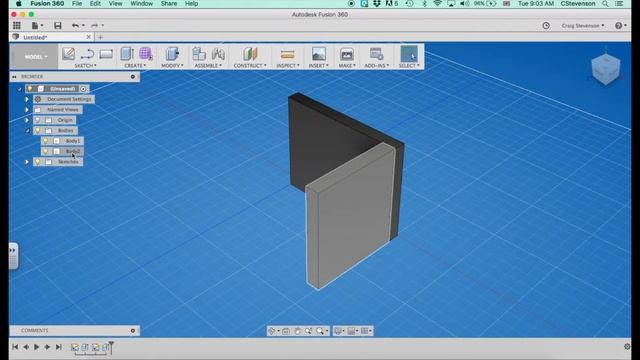Add a new document tab
Image resolution: width=640 pixels, height=360 pixels.
pos(100,37)
